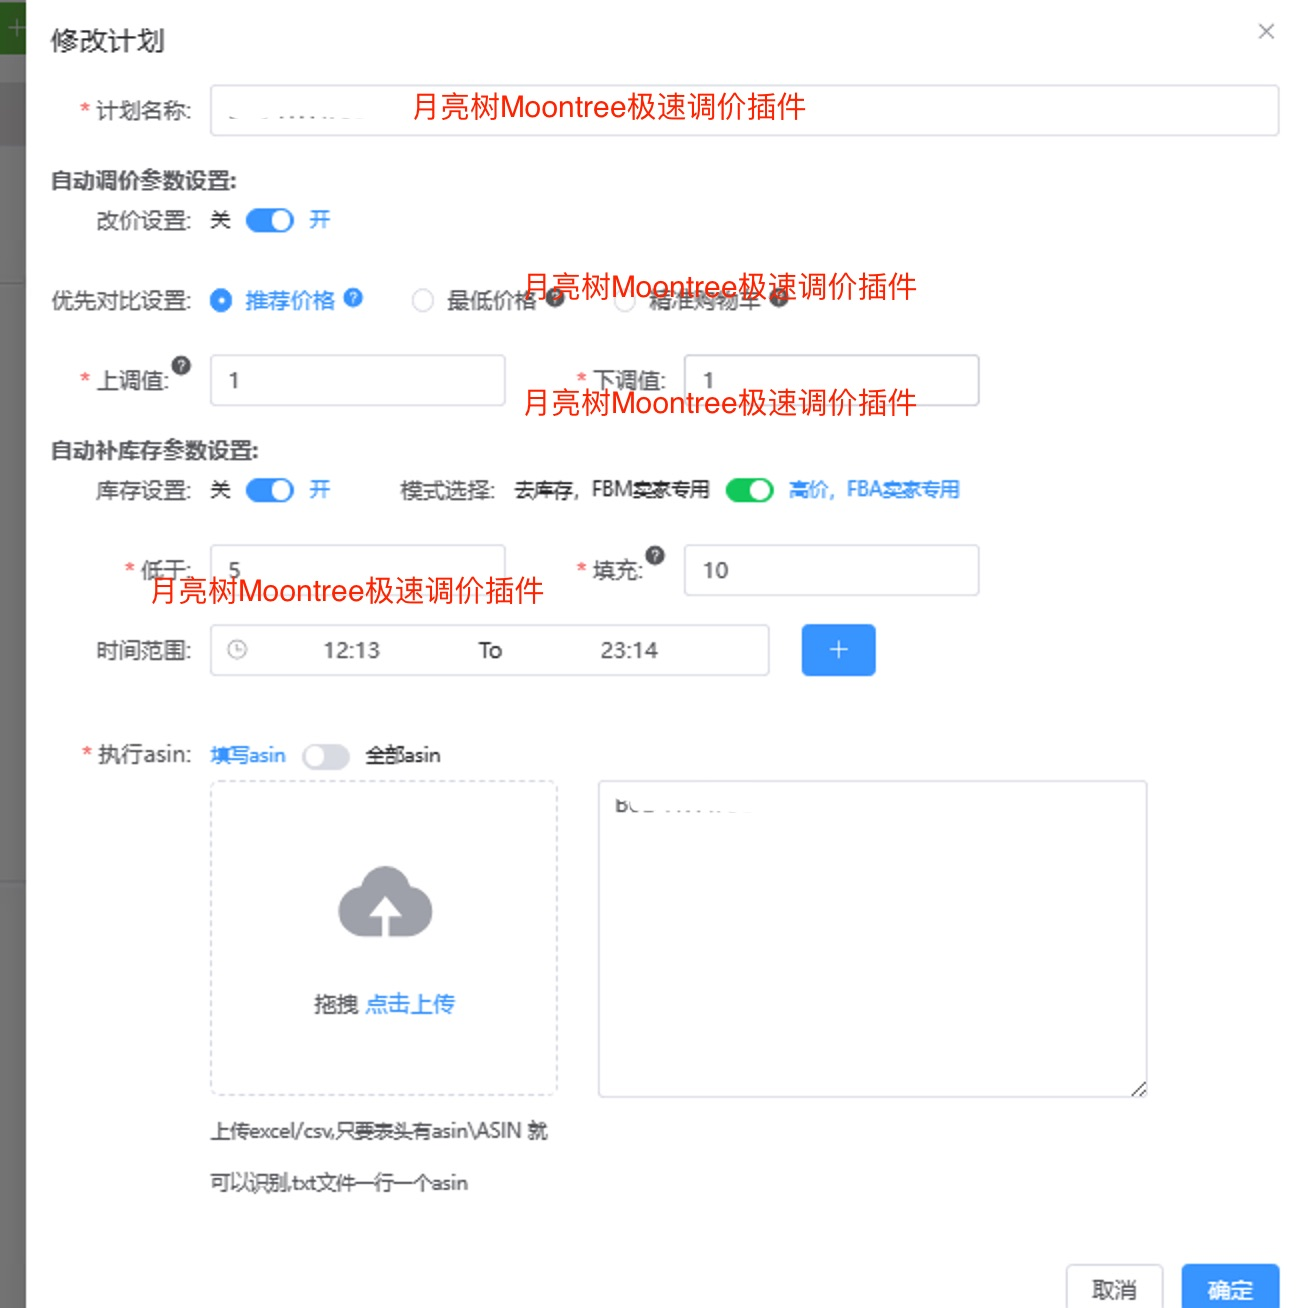Click the 点击上传 link
Image resolution: width=1296 pixels, height=1308 pixels.
tap(410, 1004)
